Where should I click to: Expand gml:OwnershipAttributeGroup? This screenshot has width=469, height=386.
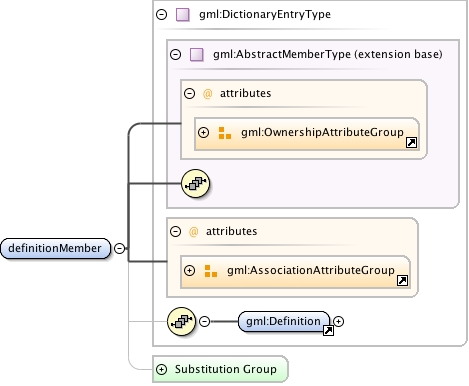tap(203, 133)
